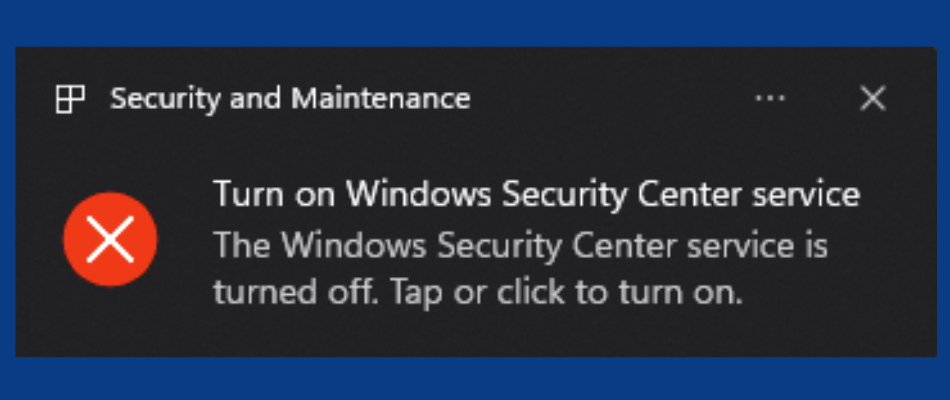
Task: Click the blue desktop background below the notification
Action: pos(475,380)
